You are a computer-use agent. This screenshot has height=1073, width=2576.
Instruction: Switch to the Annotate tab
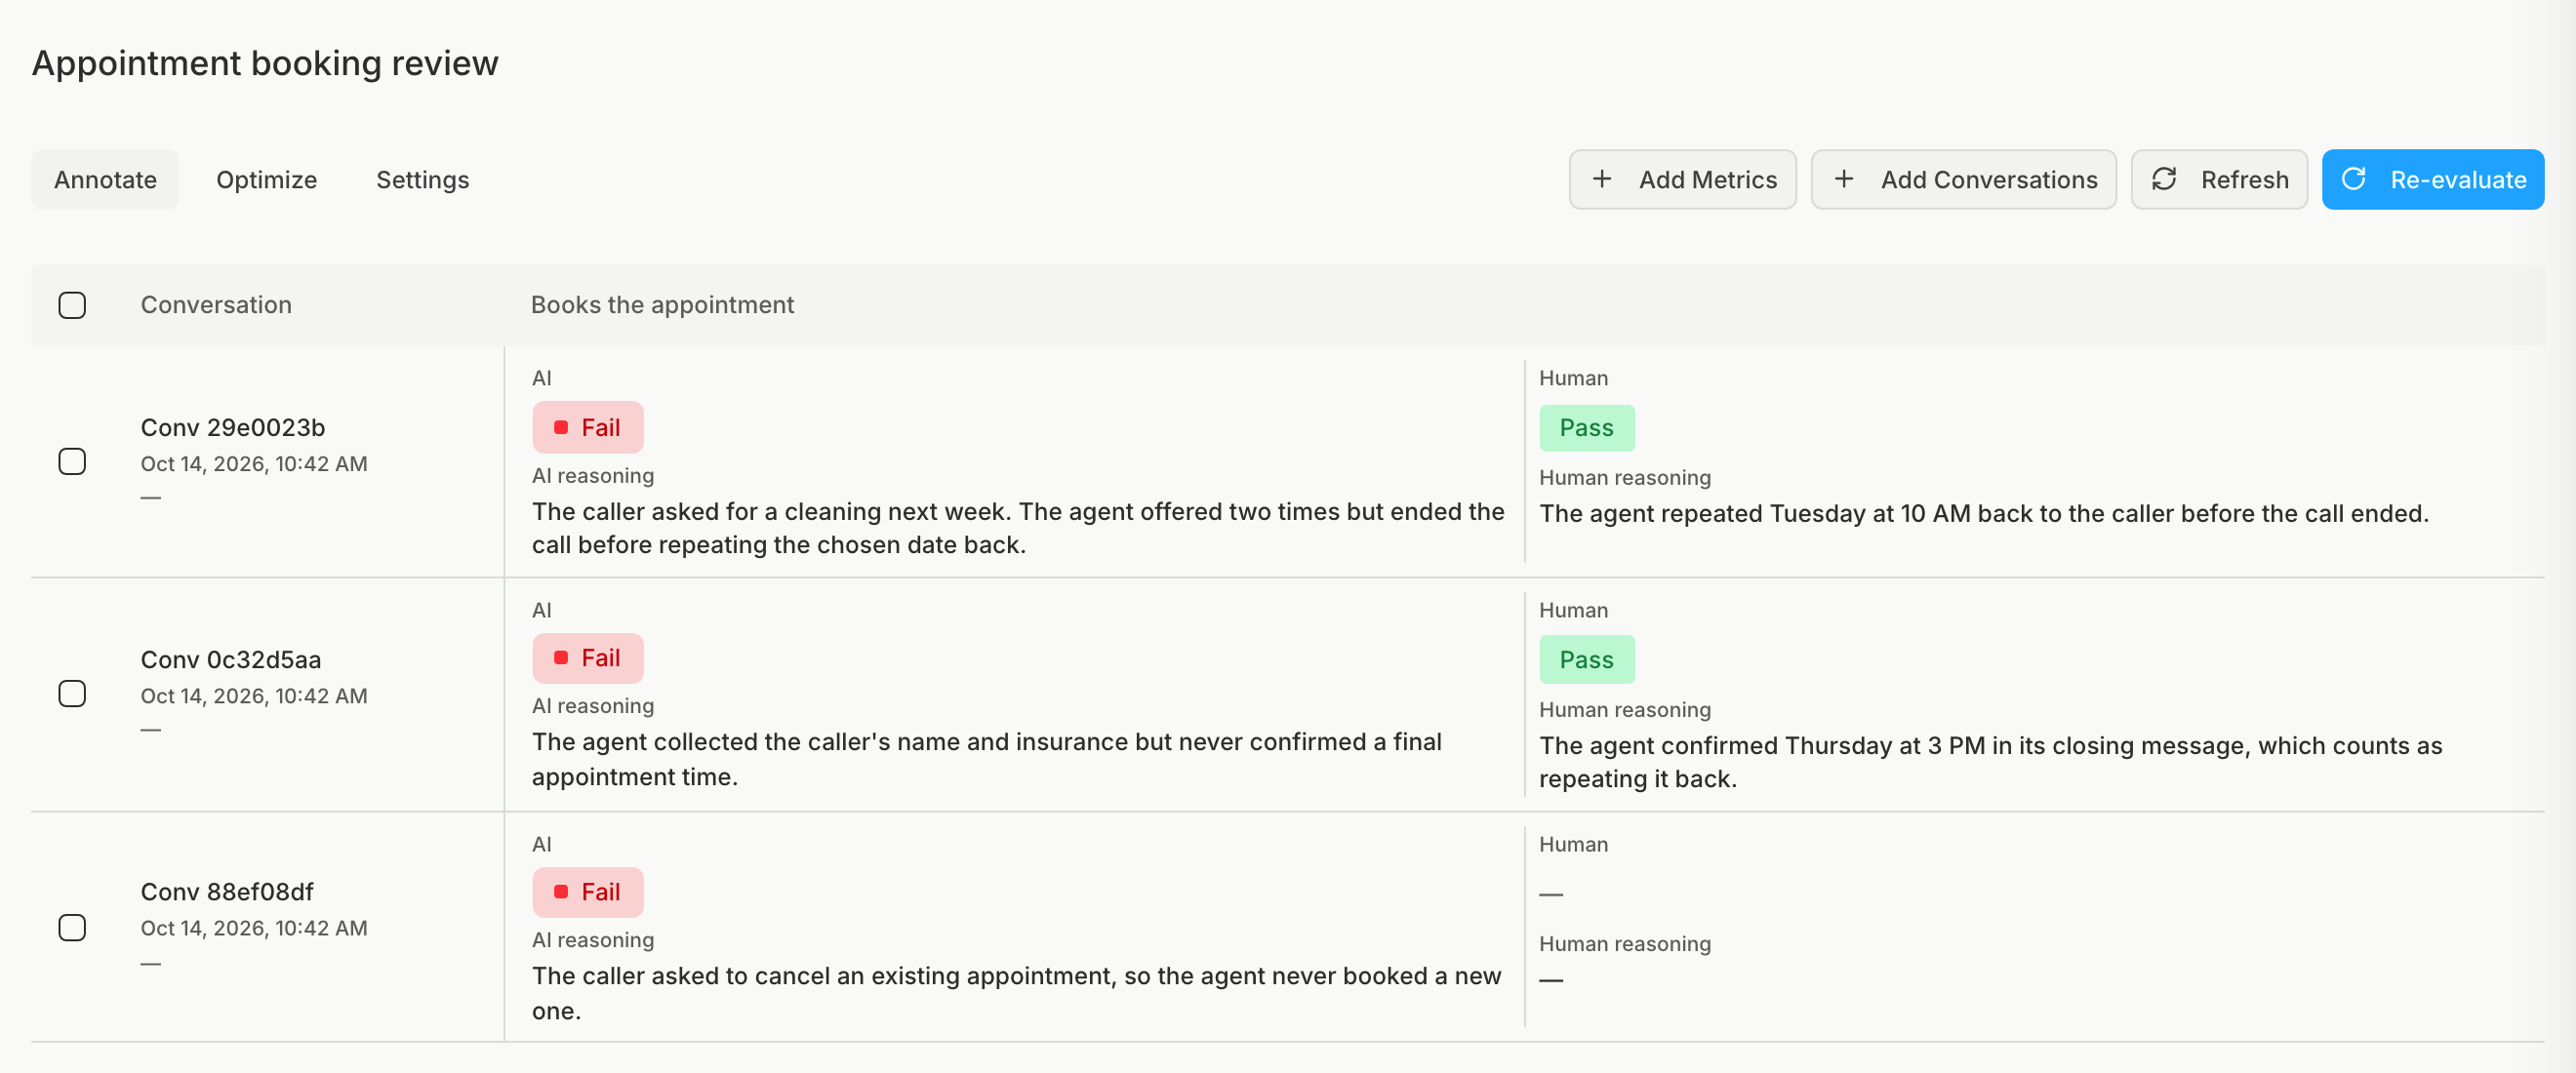click(x=105, y=179)
